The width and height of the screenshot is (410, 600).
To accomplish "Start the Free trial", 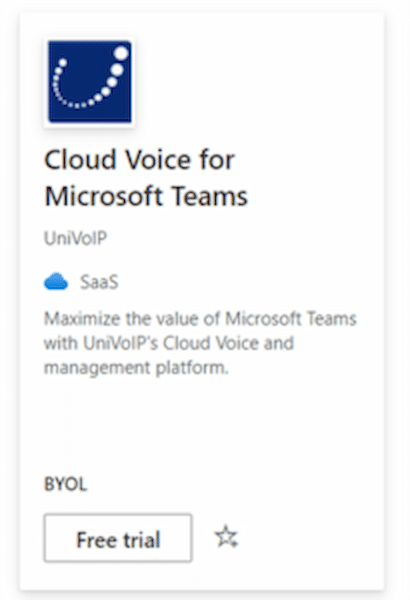I will click(118, 538).
